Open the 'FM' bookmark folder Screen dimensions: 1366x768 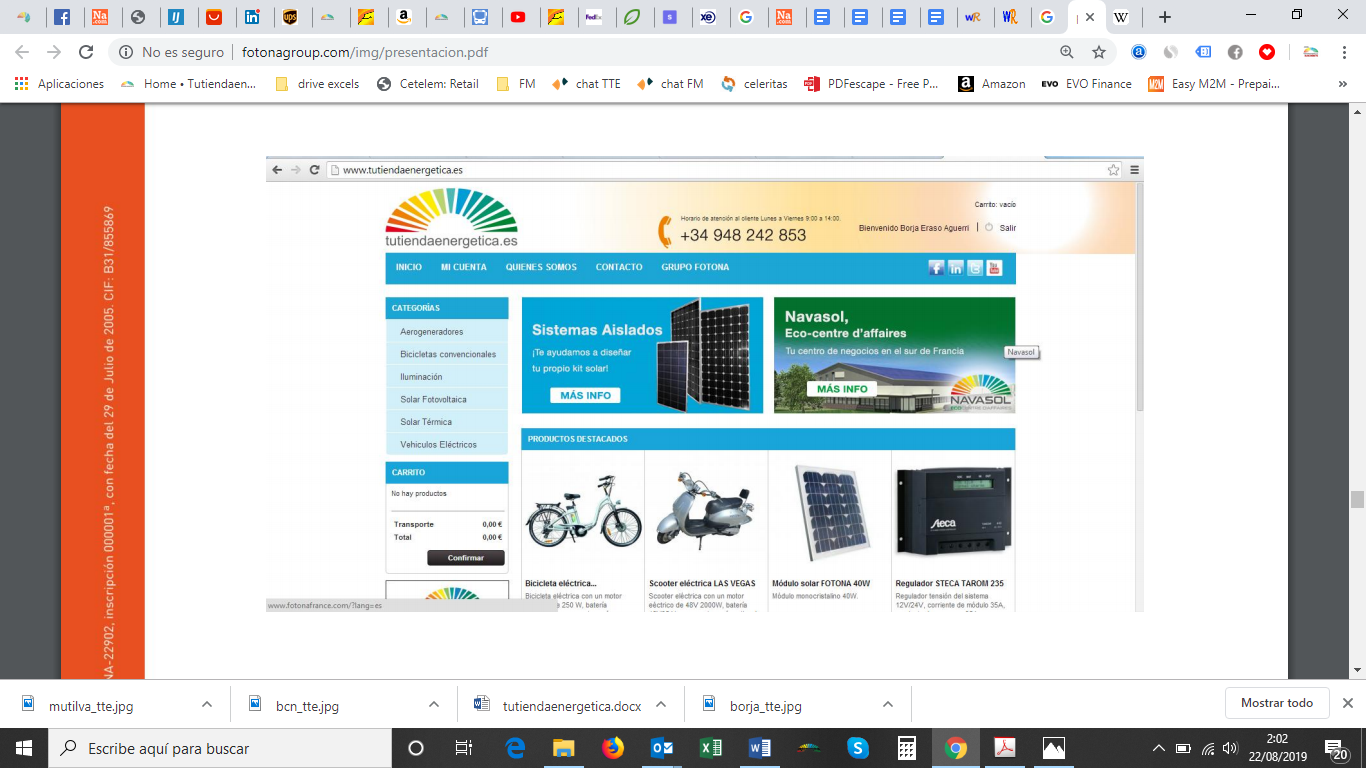(516, 84)
